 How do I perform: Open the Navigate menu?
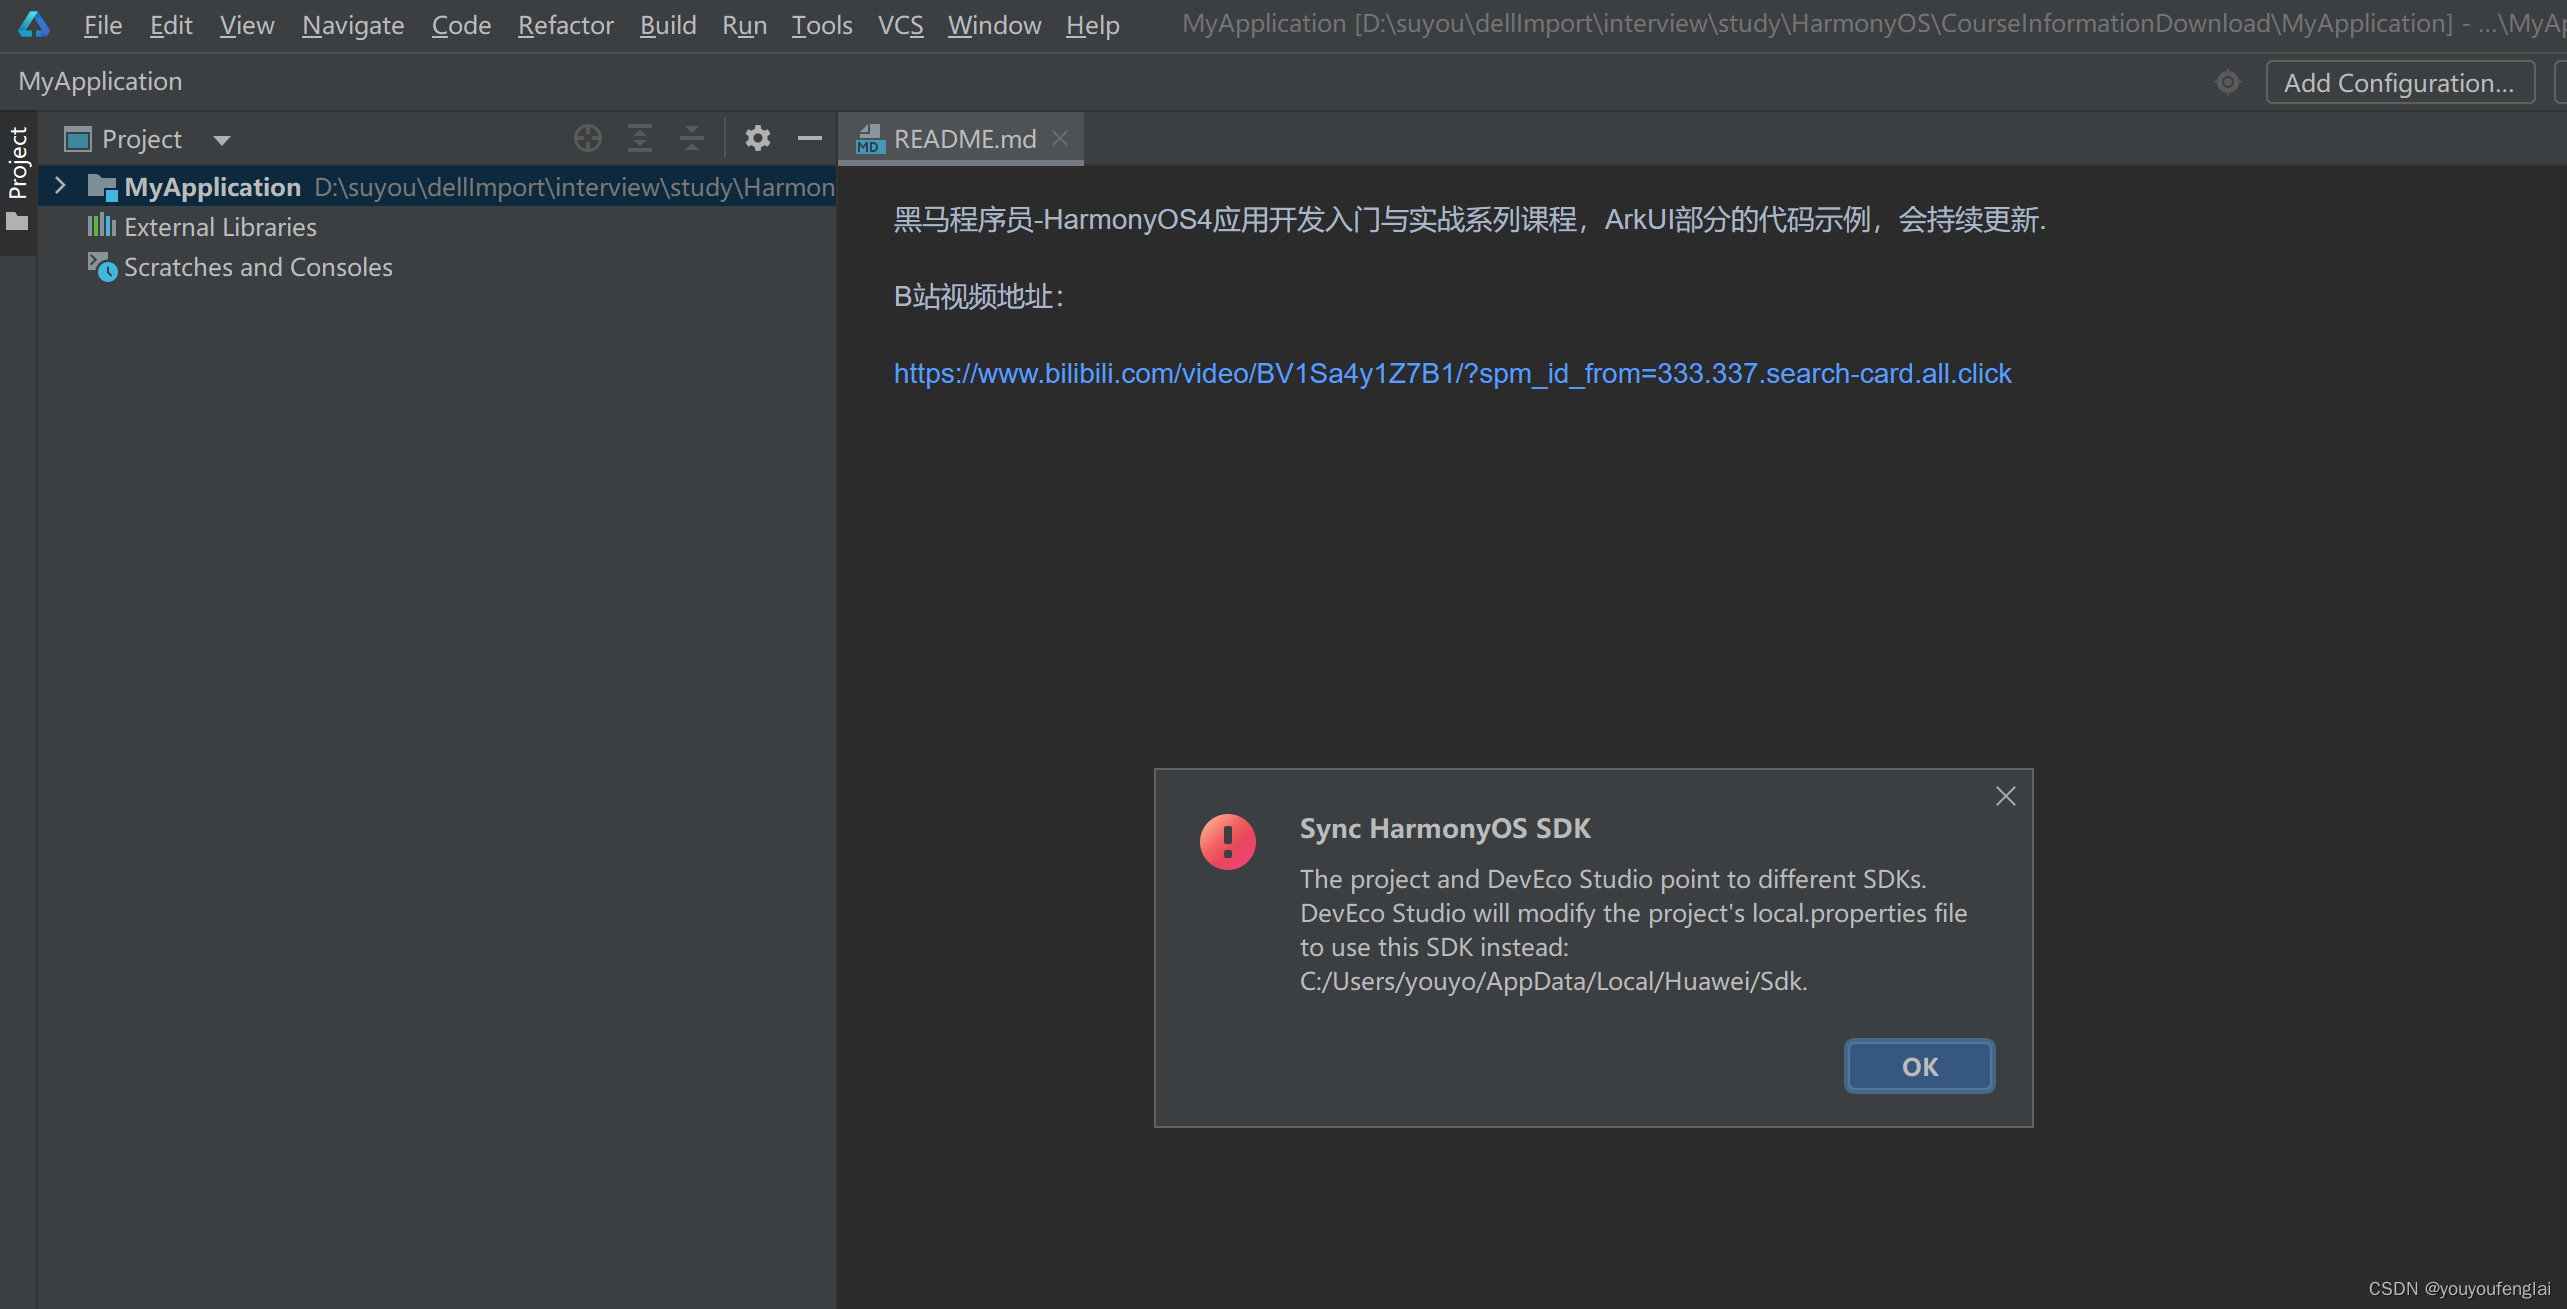click(353, 25)
